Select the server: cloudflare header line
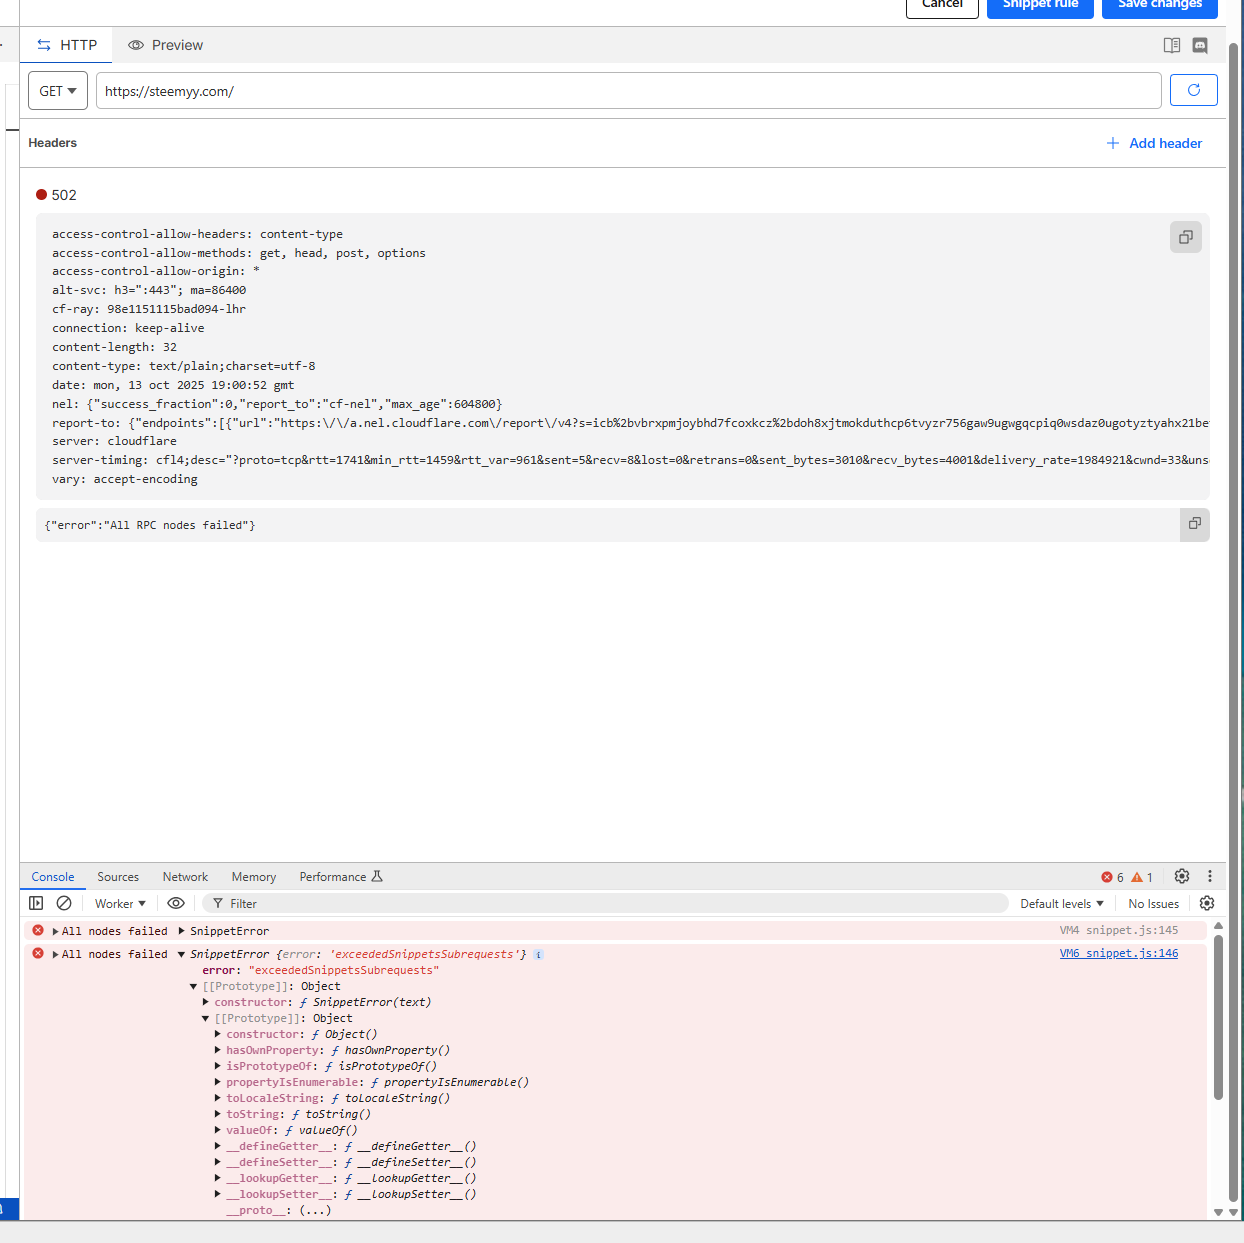Viewport: 1244px width, 1243px height. [114, 441]
